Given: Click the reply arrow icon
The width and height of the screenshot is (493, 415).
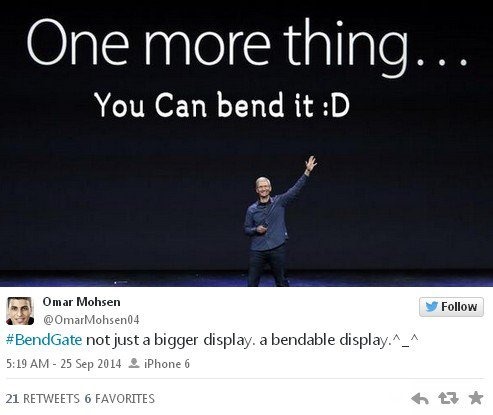Looking at the screenshot, I should pos(420,398).
